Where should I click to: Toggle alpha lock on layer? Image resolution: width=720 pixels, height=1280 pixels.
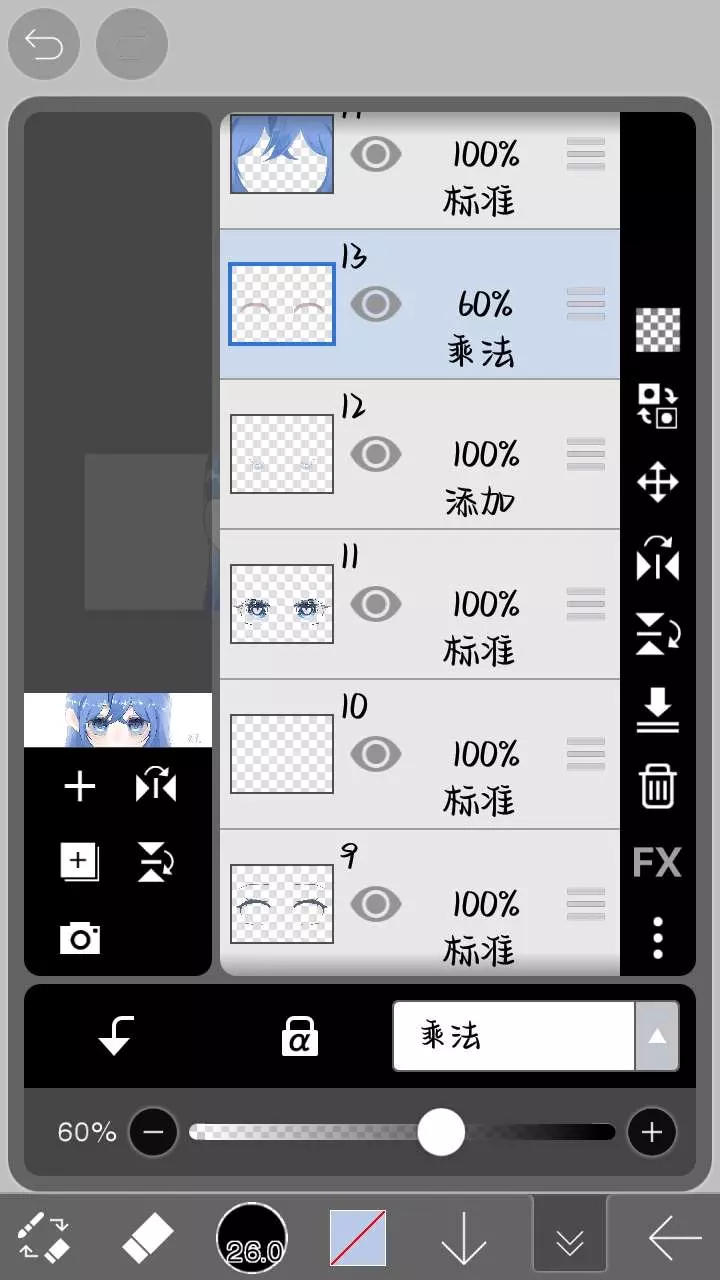point(299,1036)
